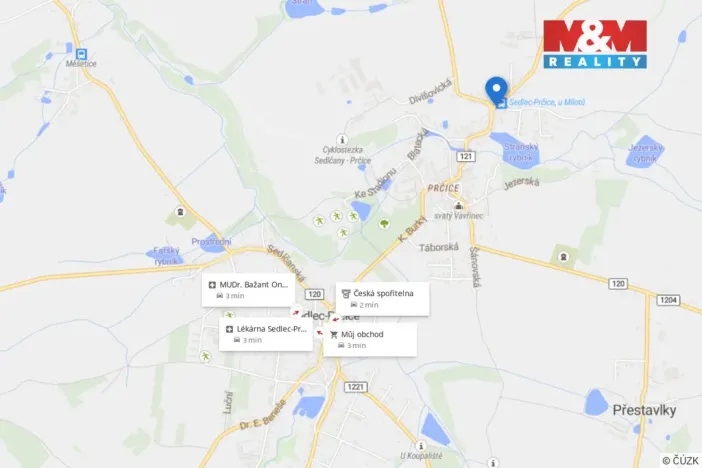702x468 pixels.
Task: Select the green tree park icon
Action: pyautogui.click(x=384, y=223)
